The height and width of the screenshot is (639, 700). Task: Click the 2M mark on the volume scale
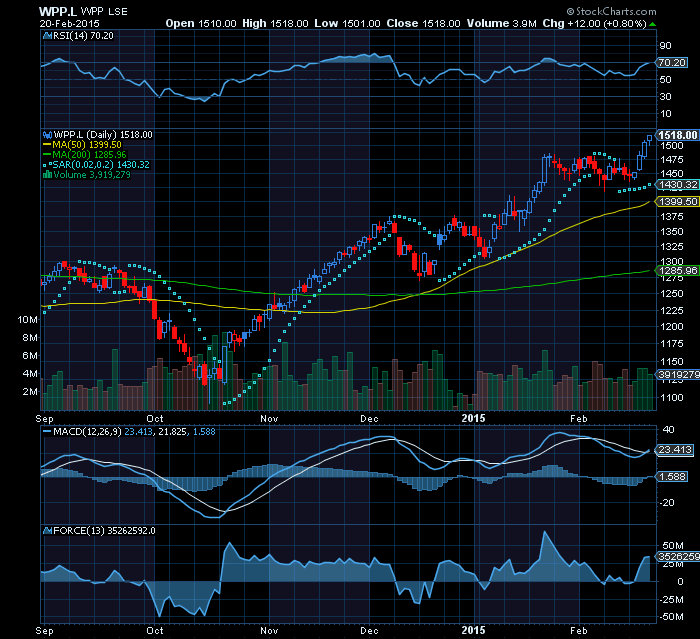[x=30, y=392]
